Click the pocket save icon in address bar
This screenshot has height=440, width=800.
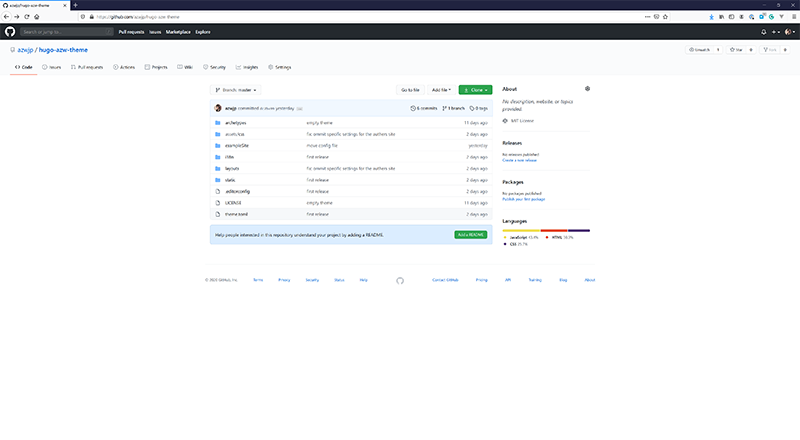pos(657,17)
